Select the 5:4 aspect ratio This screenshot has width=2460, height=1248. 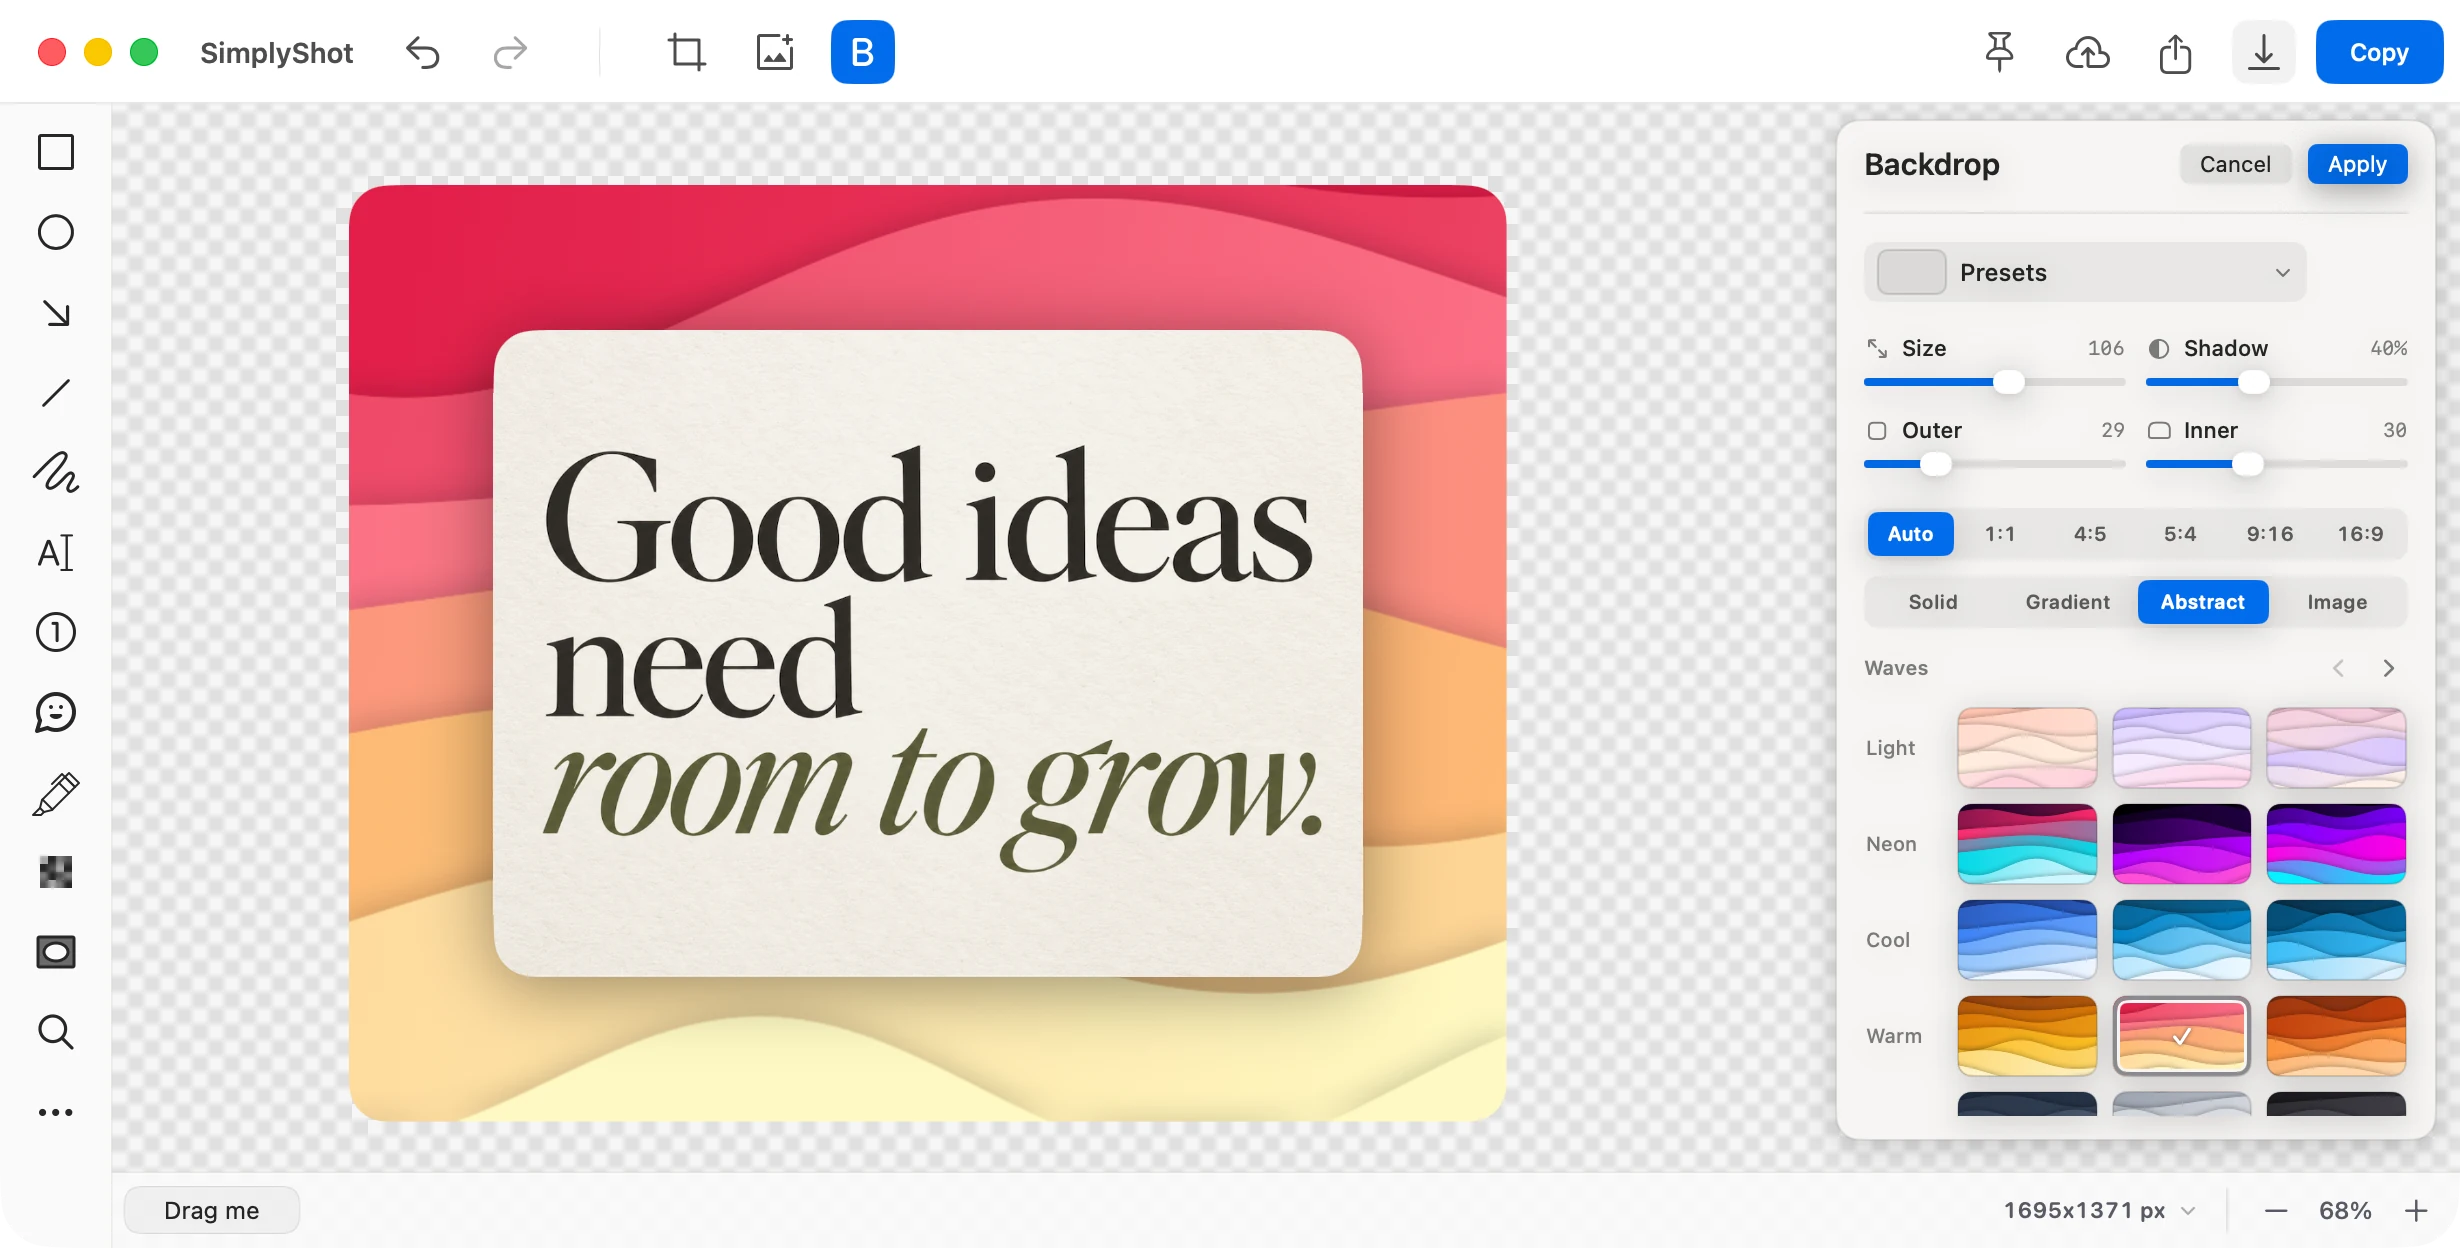tap(2180, 534)
